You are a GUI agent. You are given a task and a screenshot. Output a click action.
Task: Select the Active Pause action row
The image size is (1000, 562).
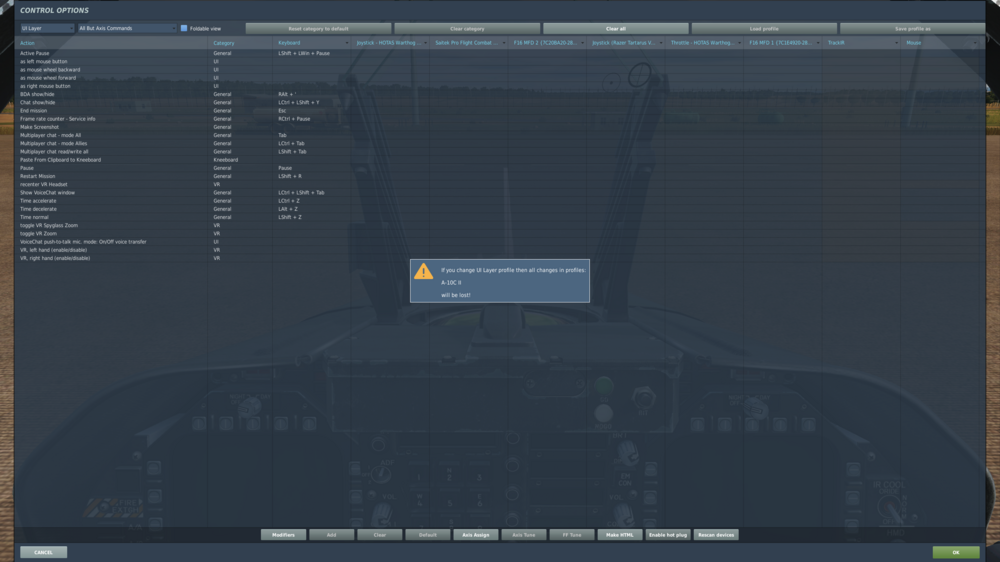click(499, 53)
